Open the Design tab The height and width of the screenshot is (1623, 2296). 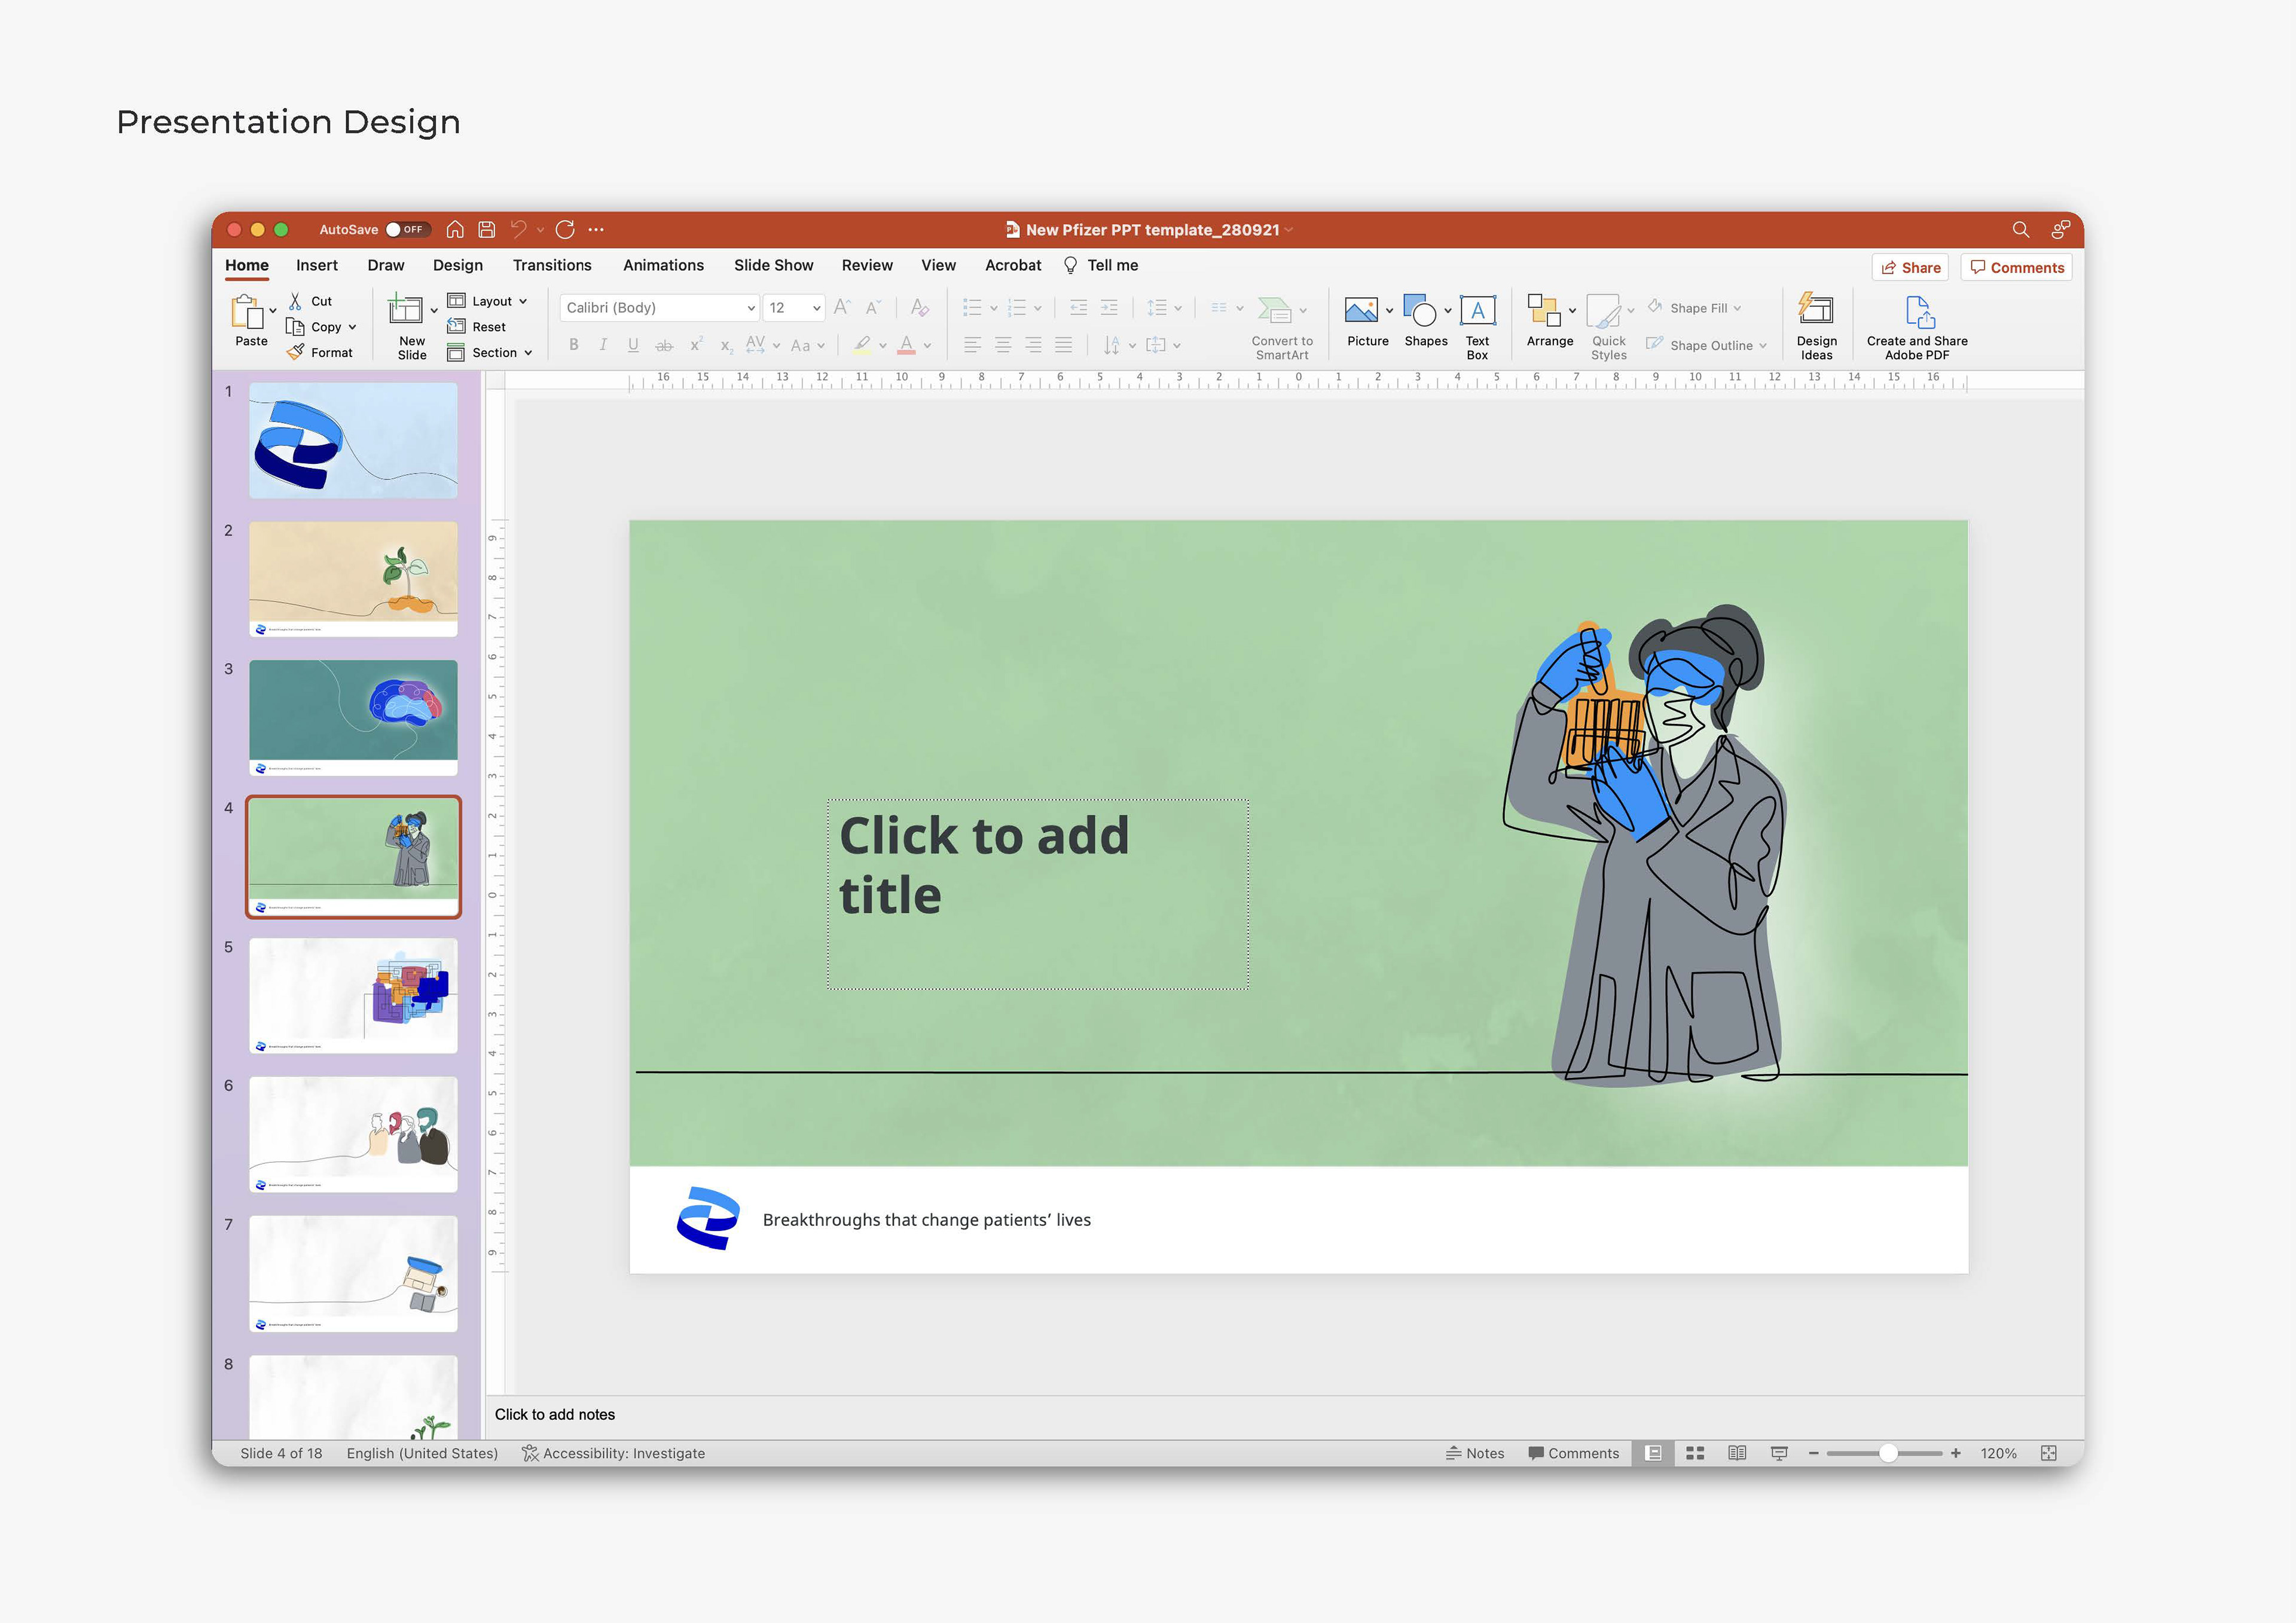458,265
